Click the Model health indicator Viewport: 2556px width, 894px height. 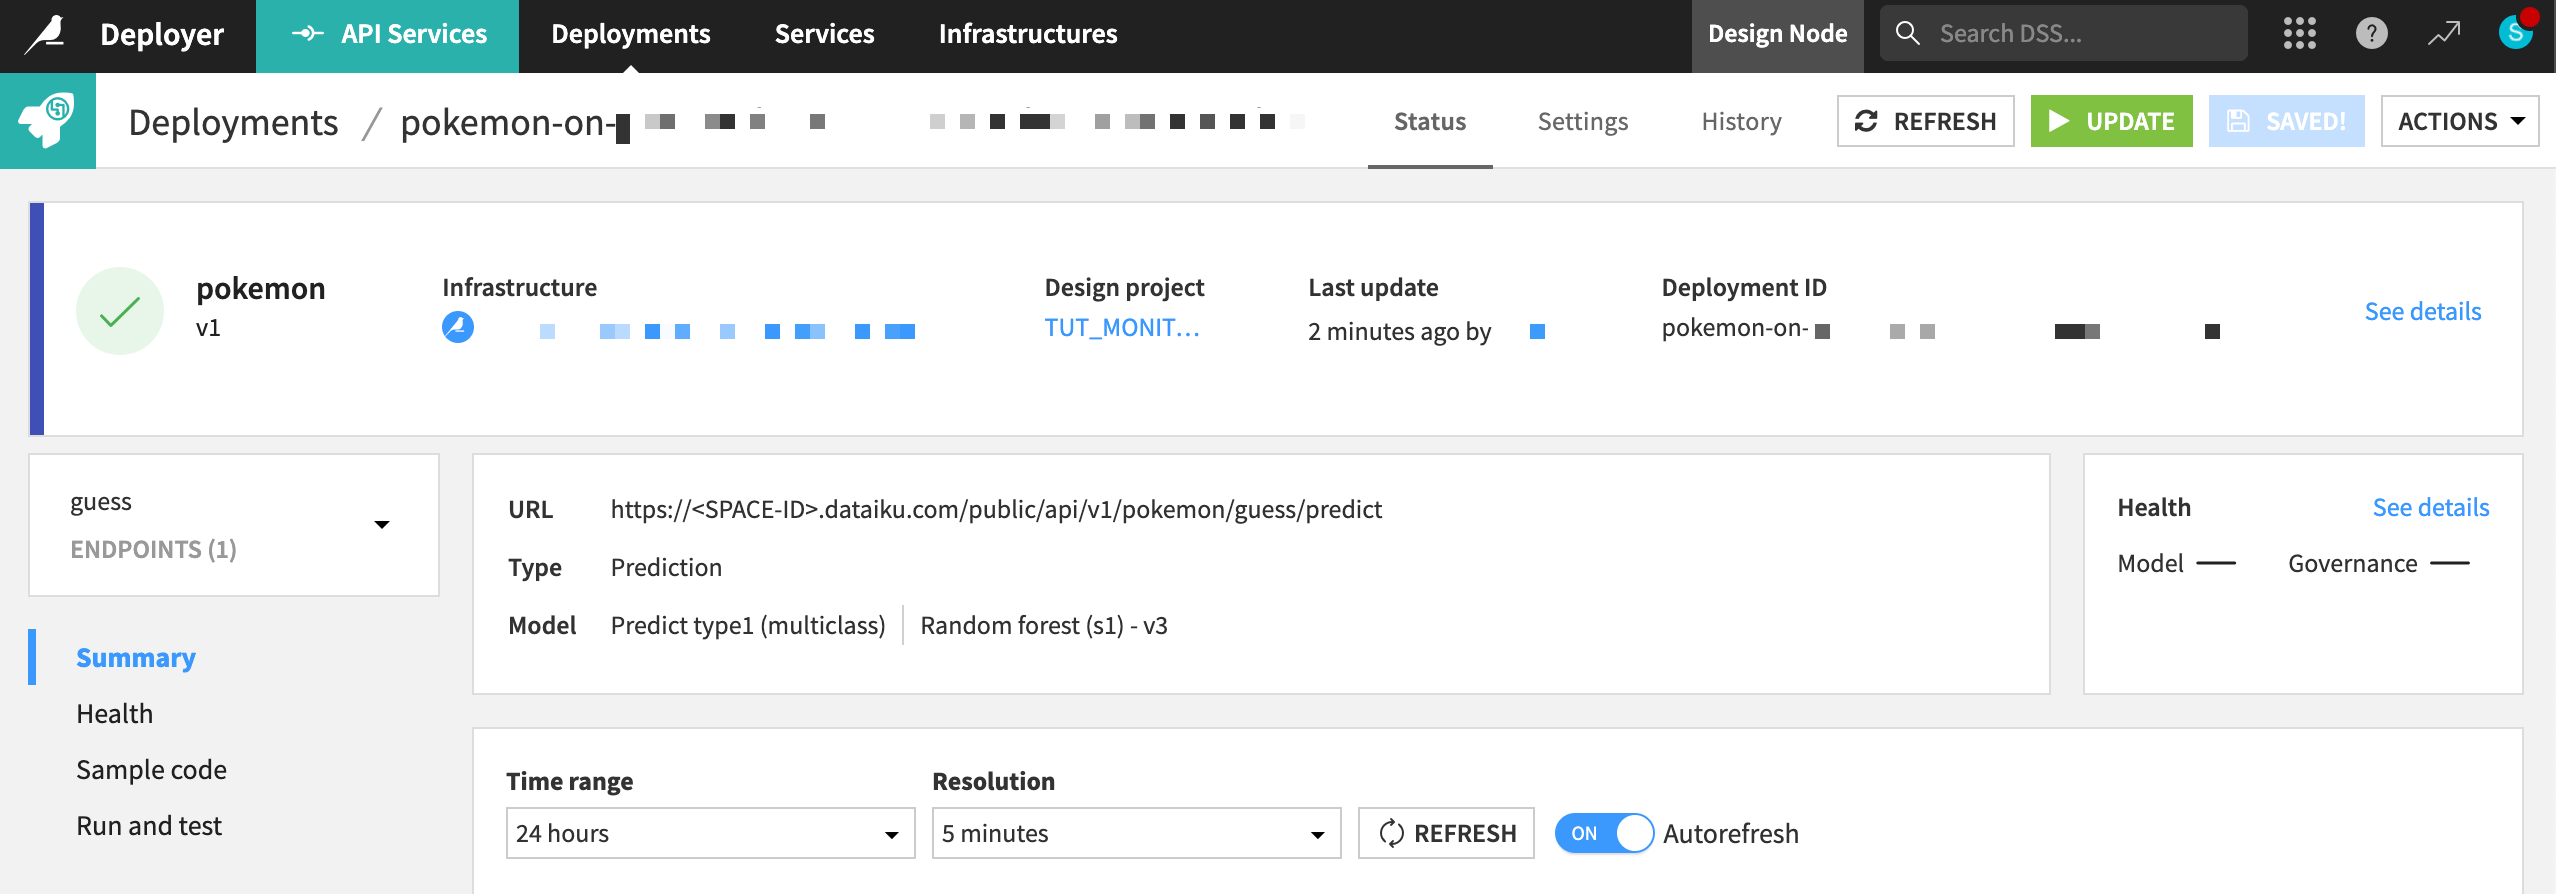click(x=2176, y=563)
